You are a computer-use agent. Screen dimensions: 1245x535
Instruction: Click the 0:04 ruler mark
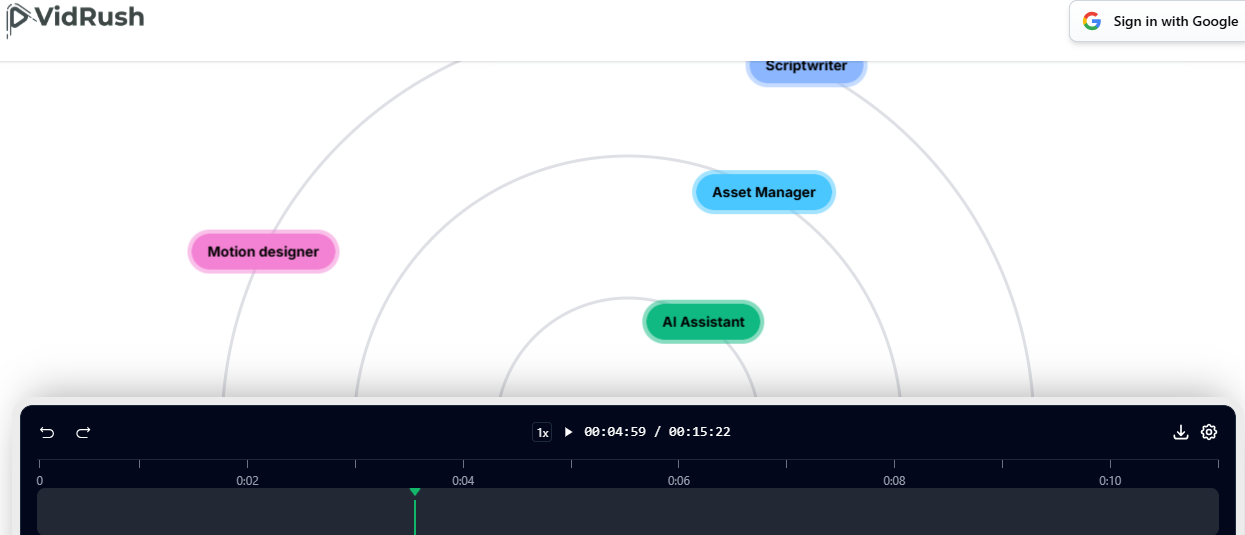point(463,481)
